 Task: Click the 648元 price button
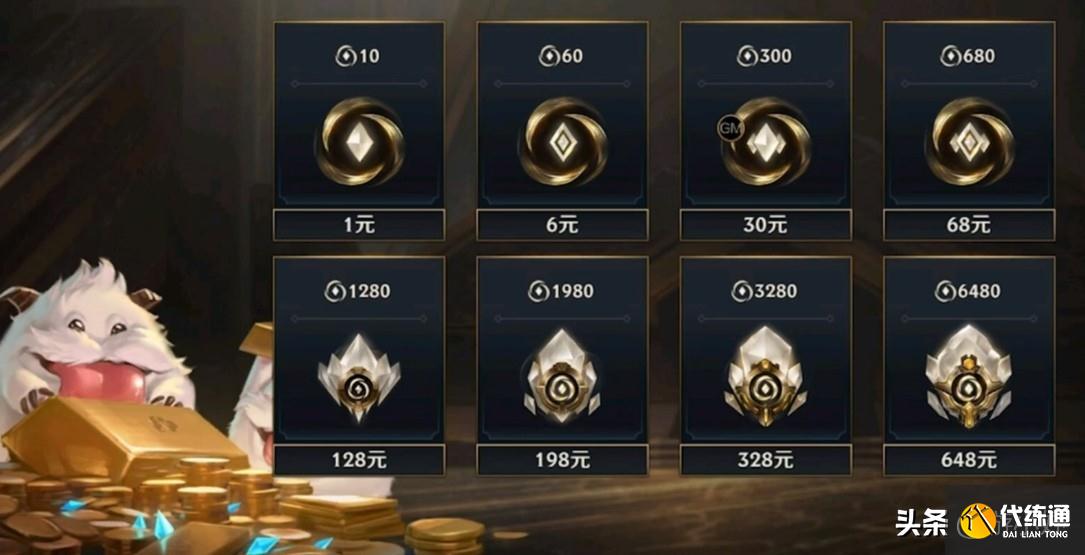pos(969,460)
